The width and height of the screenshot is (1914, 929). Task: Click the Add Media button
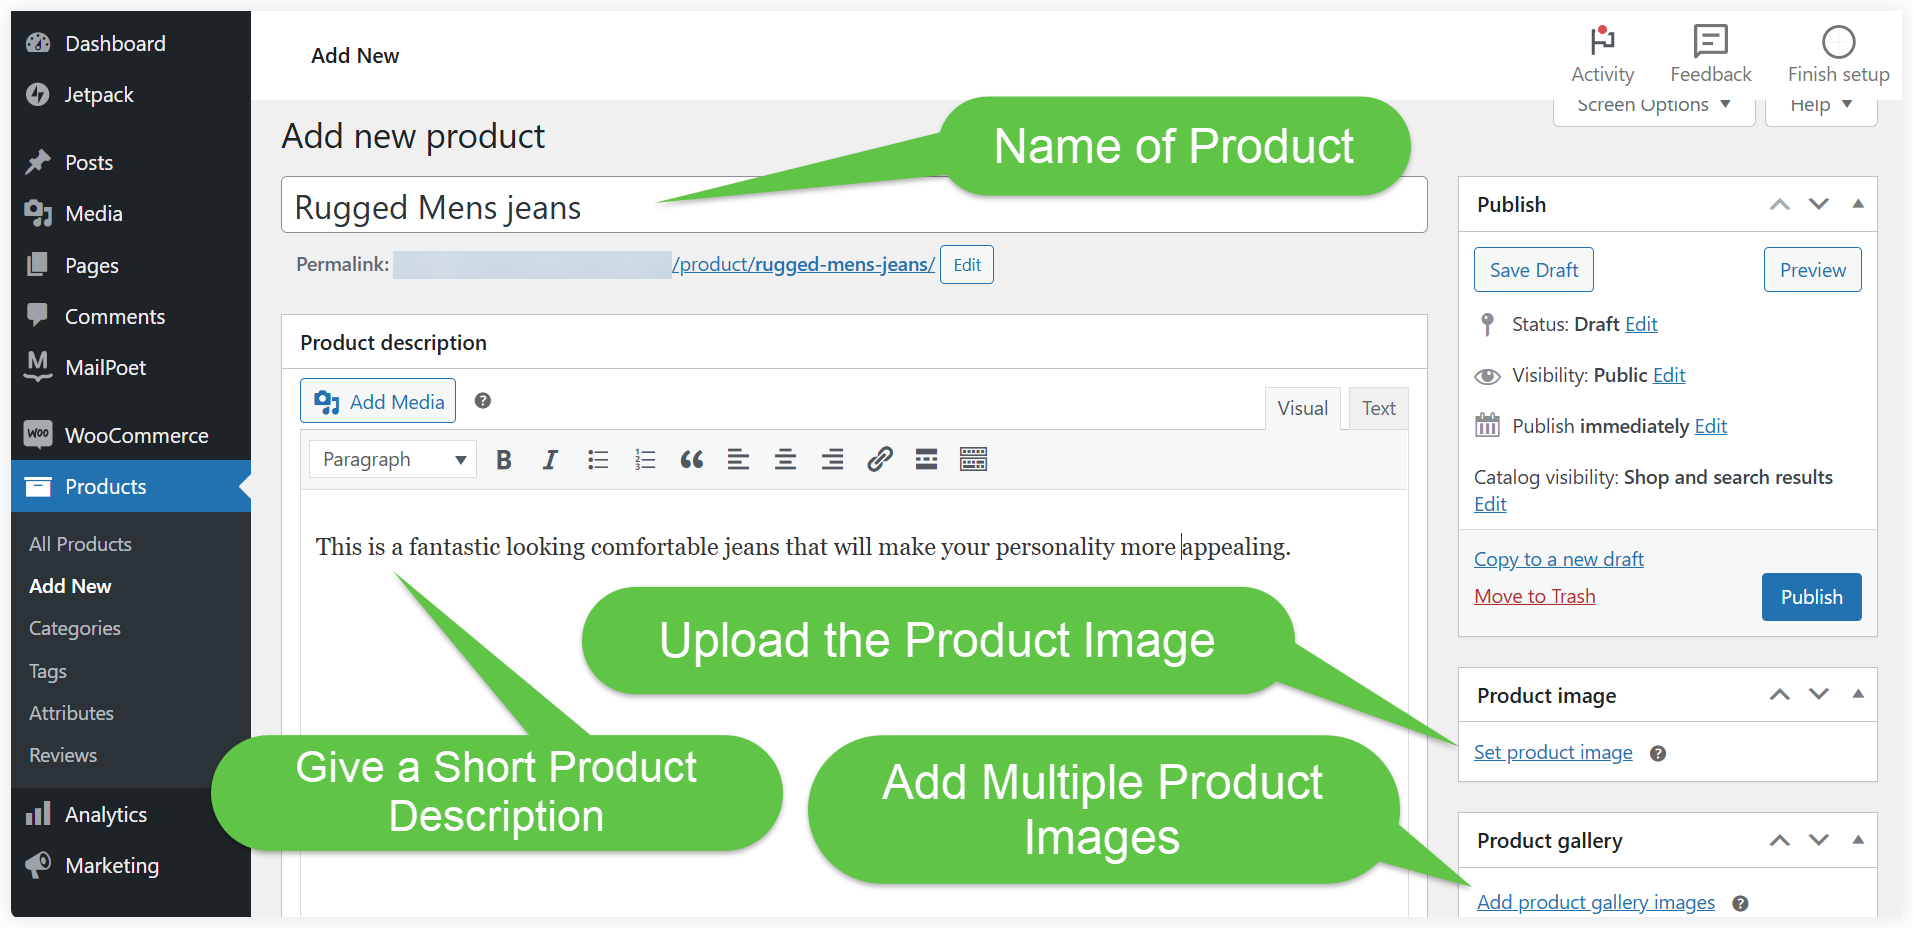click(x=378, y=401)
